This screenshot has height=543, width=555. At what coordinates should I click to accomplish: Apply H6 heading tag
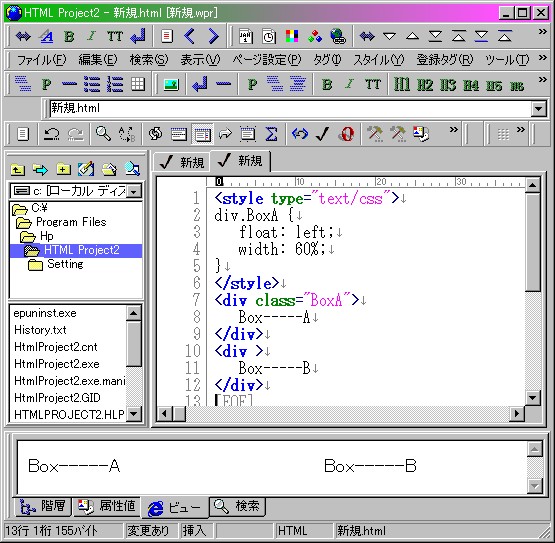tap(517, 86)
